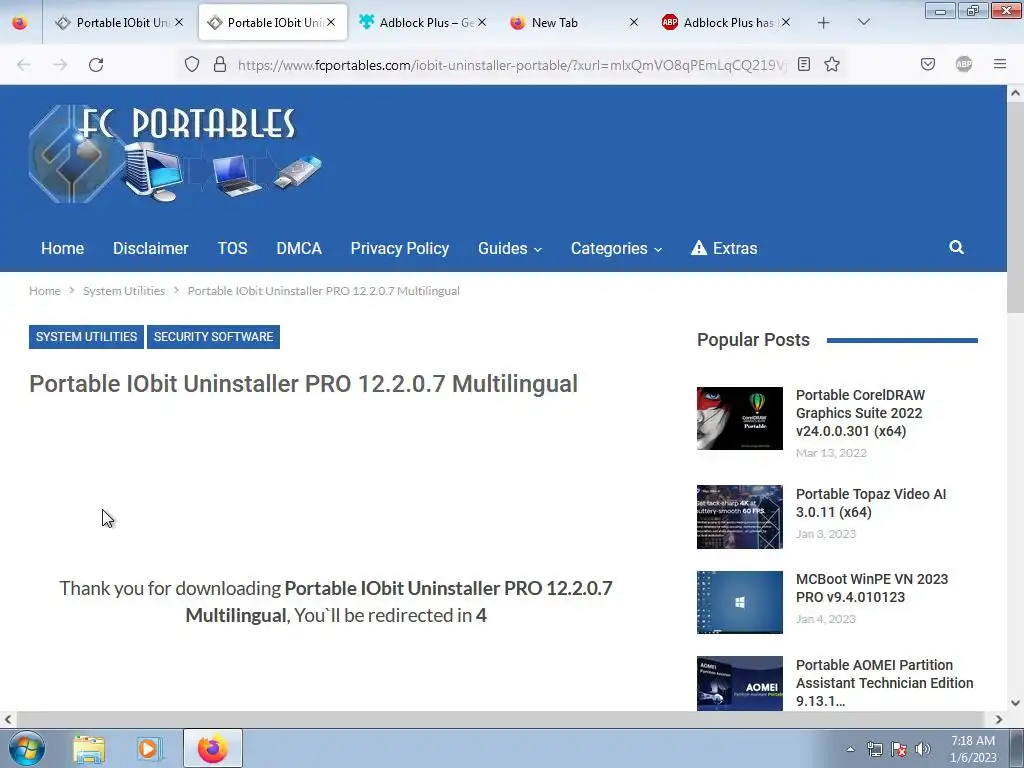View site security padlock info
This screenshot has height=768, width=1024.
pos(220,64)
